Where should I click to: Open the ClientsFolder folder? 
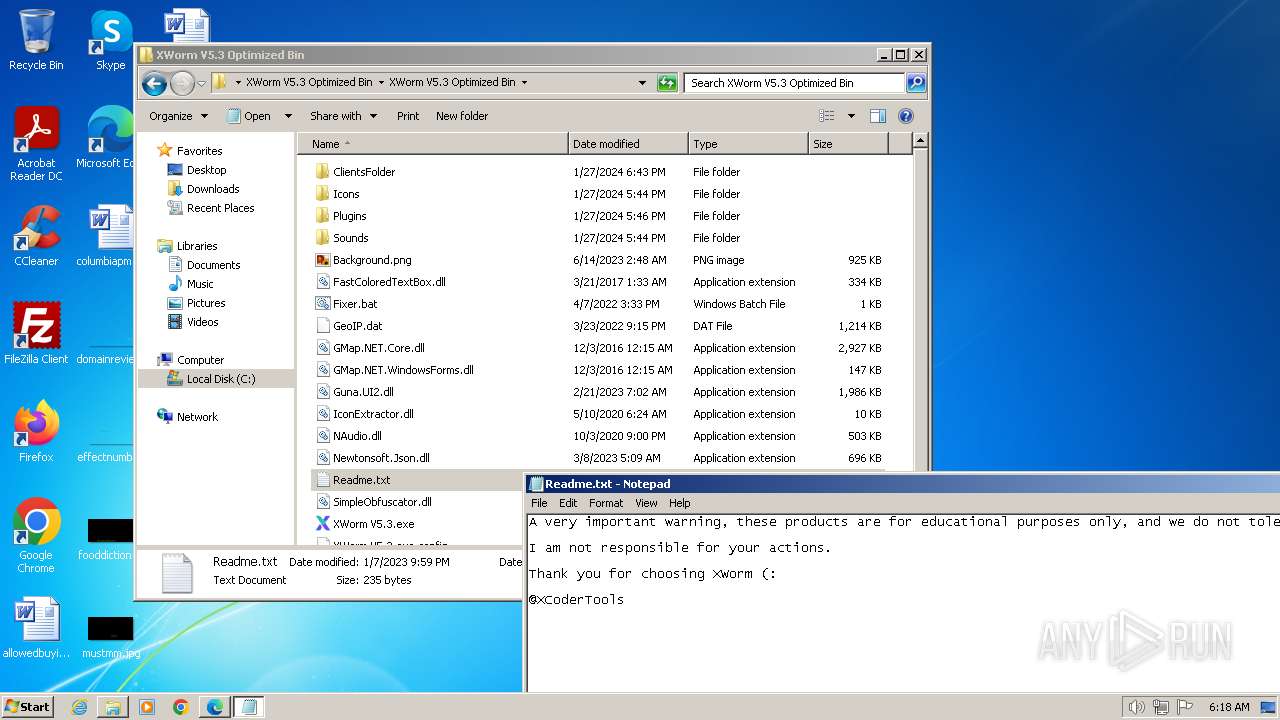[x=363, y=172]
